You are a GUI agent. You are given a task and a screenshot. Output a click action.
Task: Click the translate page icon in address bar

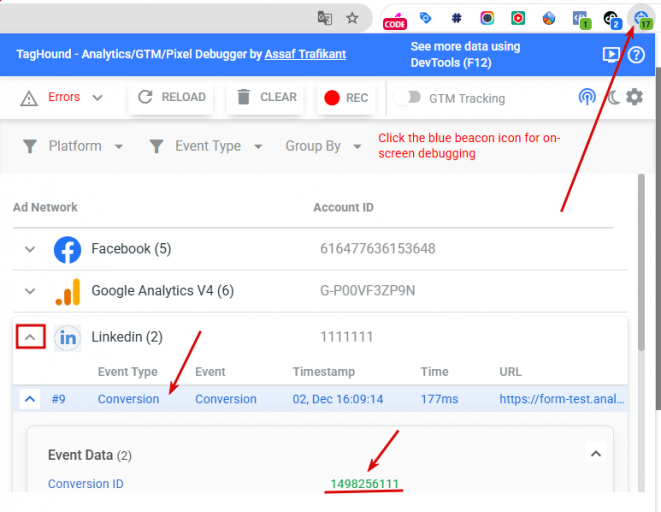pos(325,18)
